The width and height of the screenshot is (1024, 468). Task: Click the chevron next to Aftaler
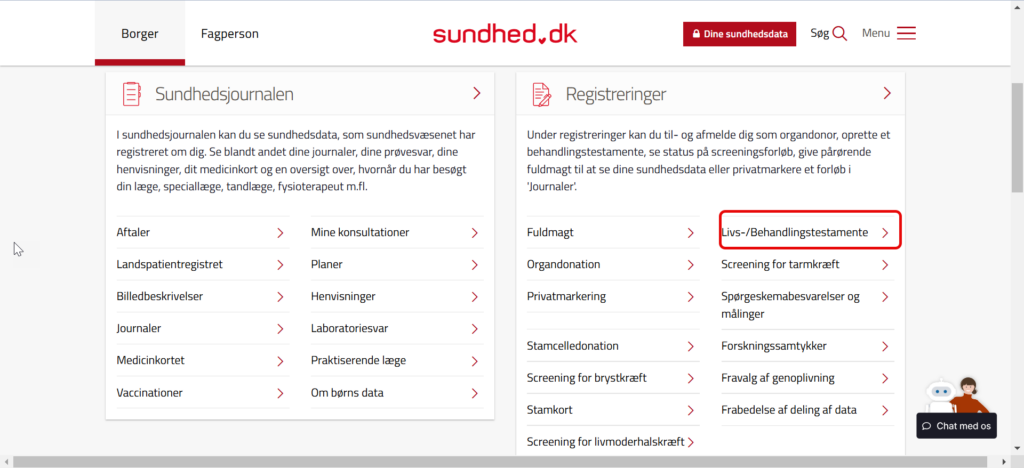tap(280, 233)
